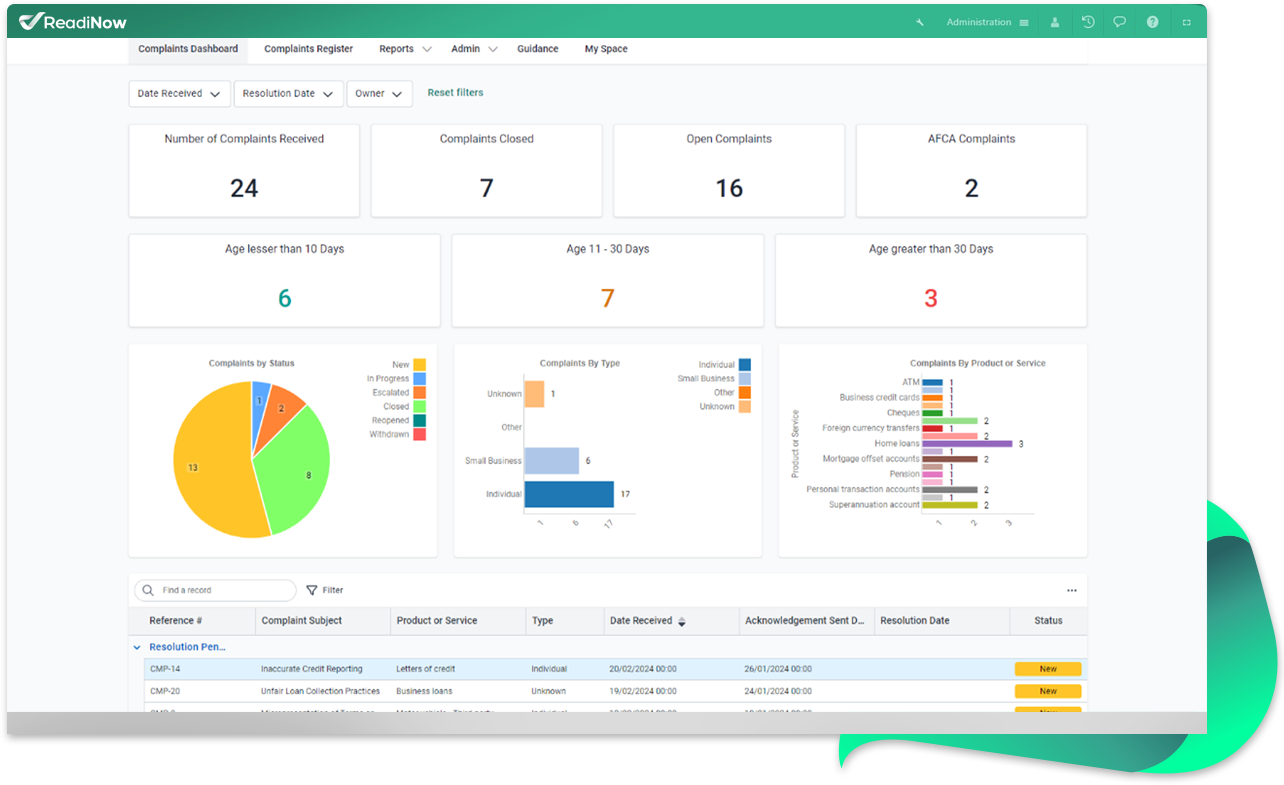The height and width of the screenshot is (785, 1284).
Task: Collapse the Resolution Pending group chevron
Action: pos(138,647)
